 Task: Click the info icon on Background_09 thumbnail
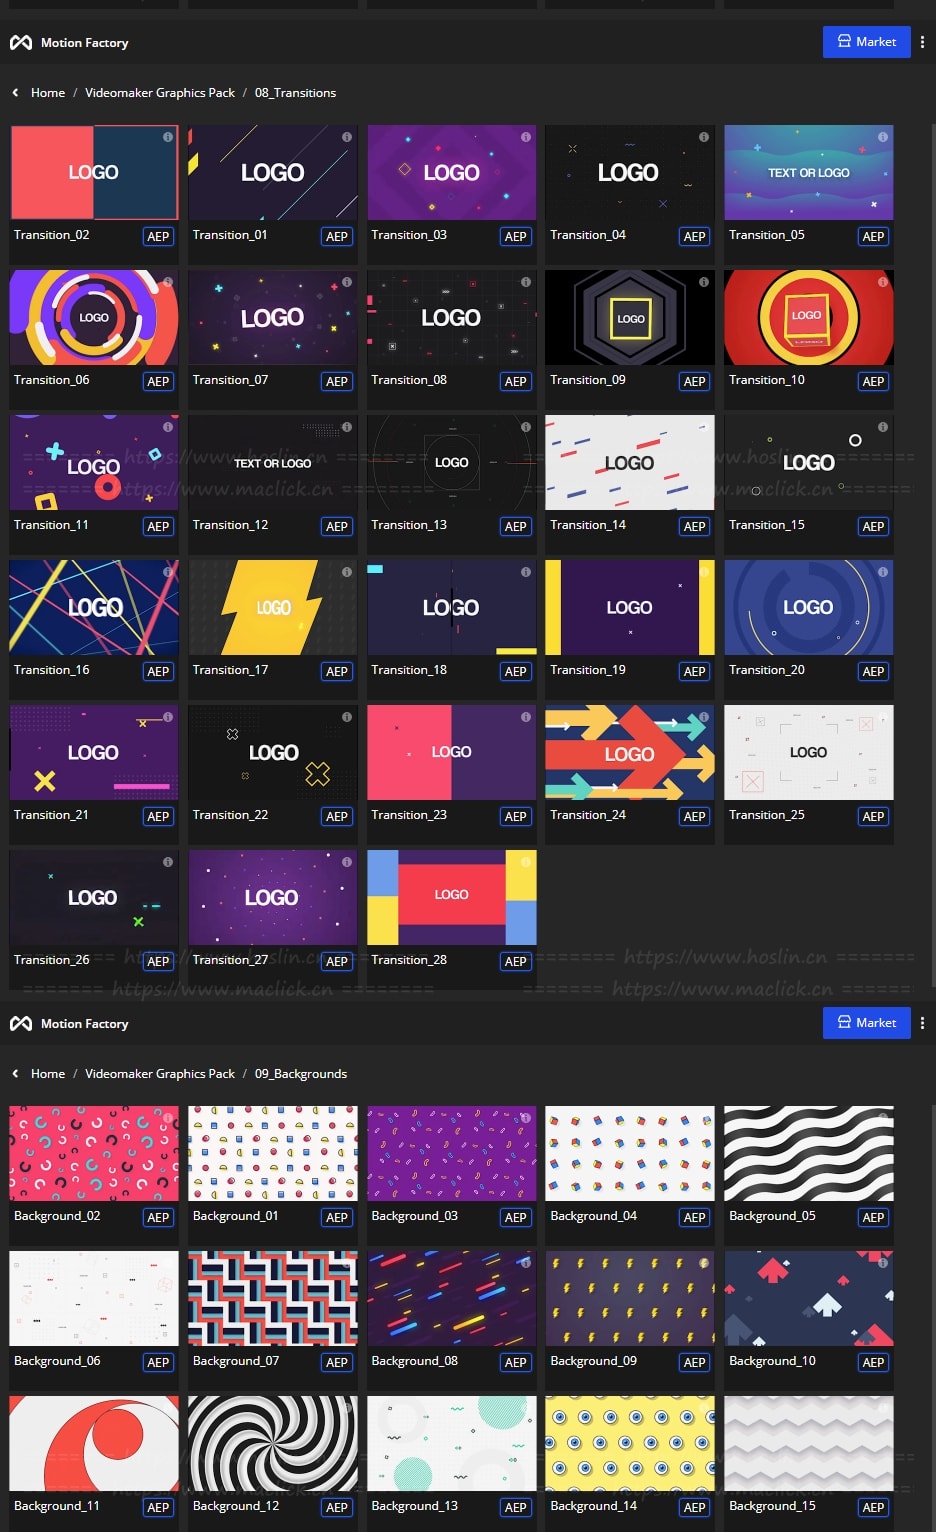(x=704, y=1263)
